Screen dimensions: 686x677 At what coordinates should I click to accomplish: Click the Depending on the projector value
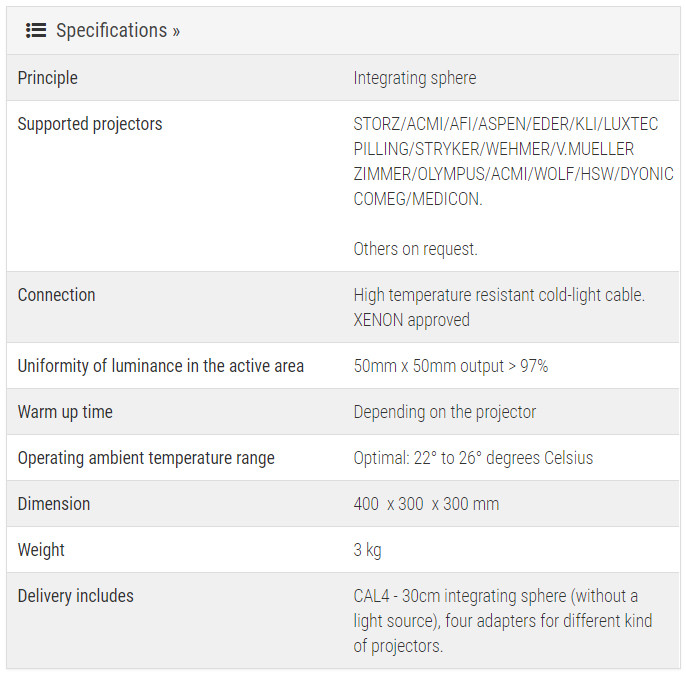444,412
